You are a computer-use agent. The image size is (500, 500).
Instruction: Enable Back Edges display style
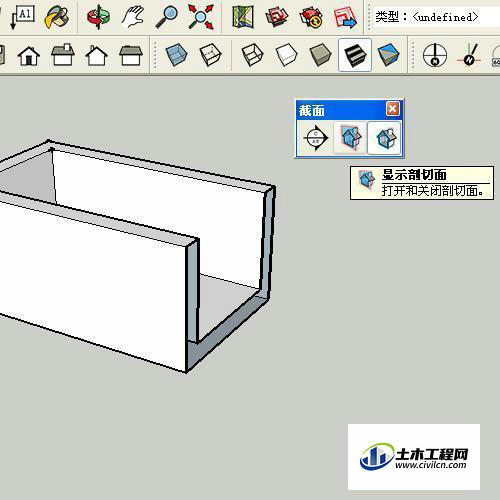coord(210,55)
